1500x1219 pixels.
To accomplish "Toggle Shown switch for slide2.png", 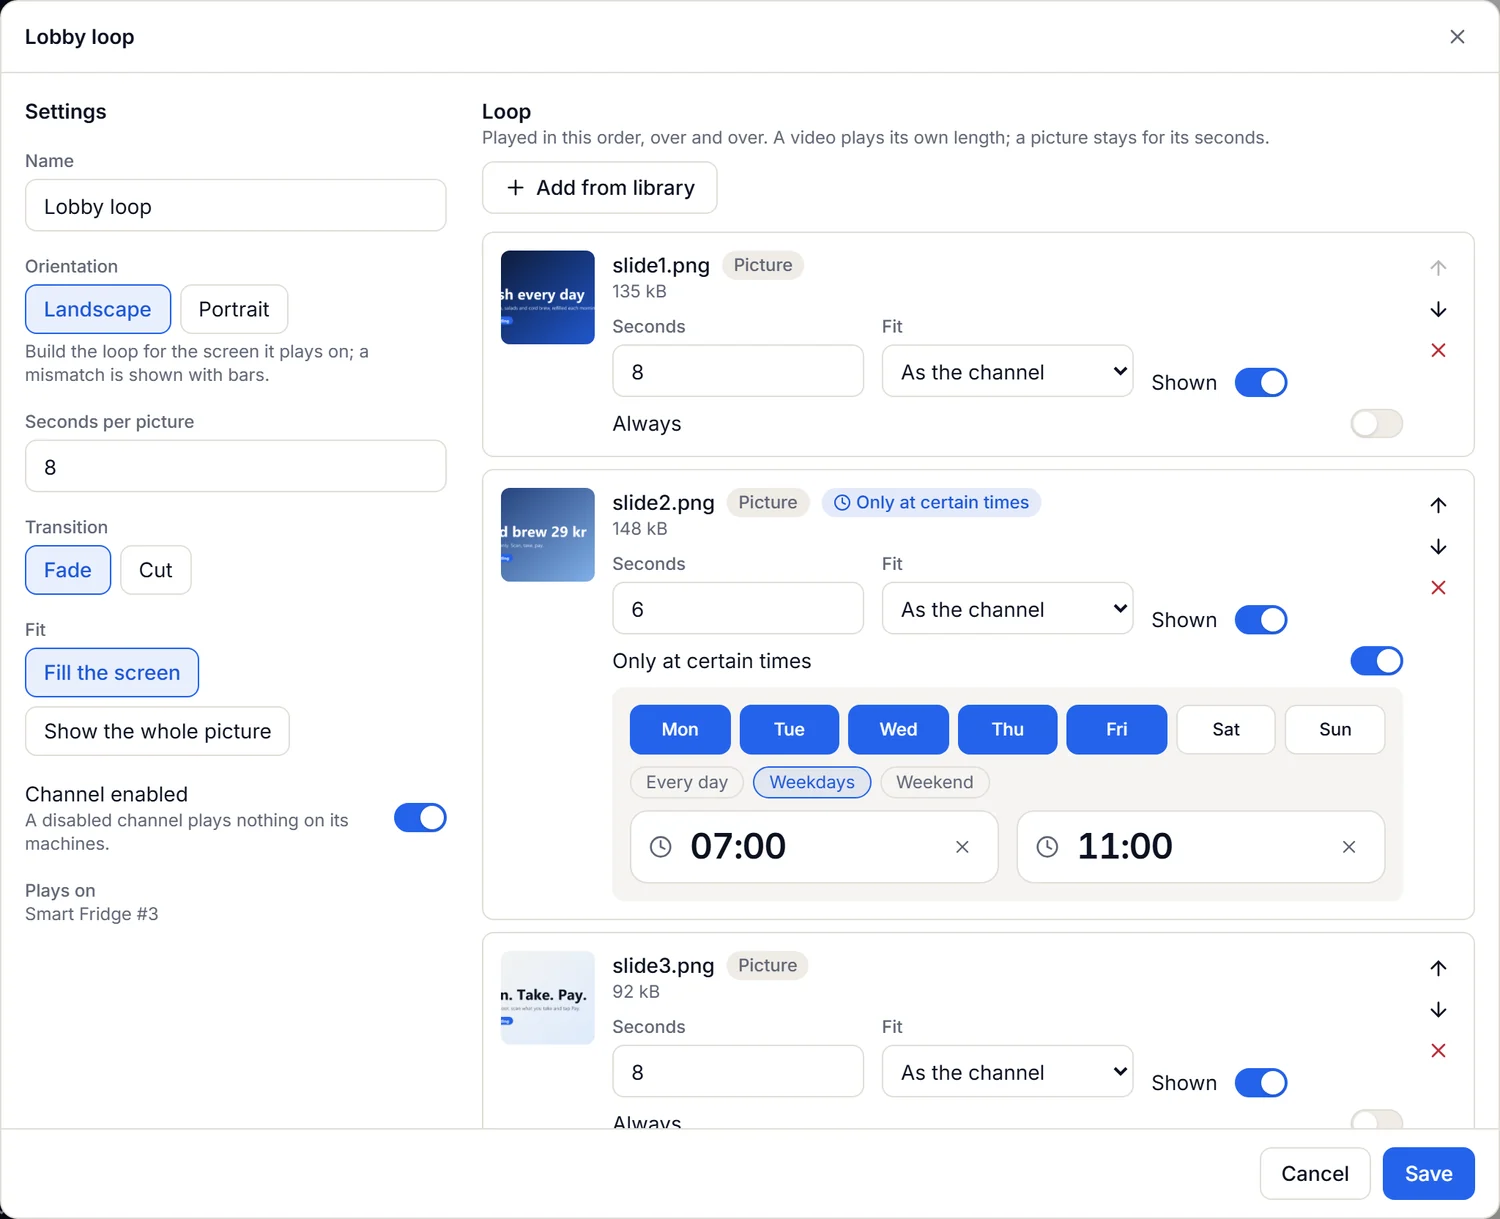I will 1261,620.
